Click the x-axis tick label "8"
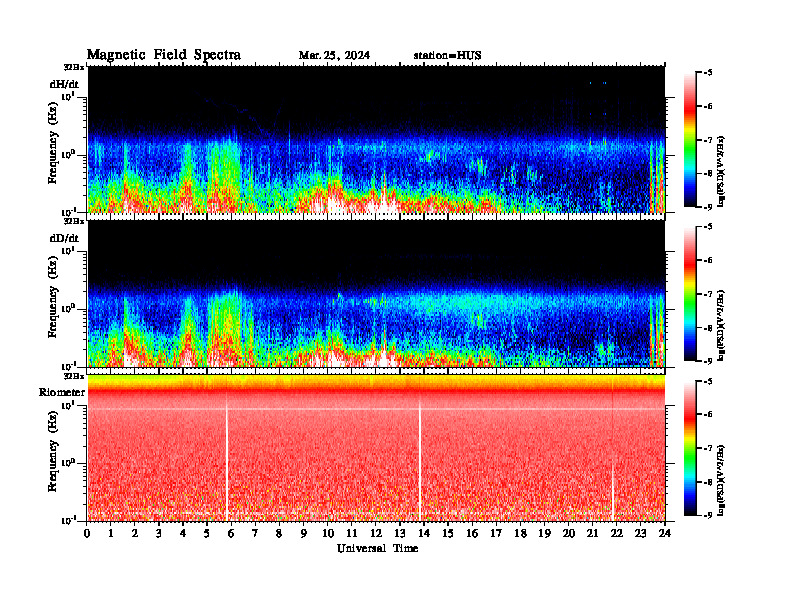 click(279, 533)
